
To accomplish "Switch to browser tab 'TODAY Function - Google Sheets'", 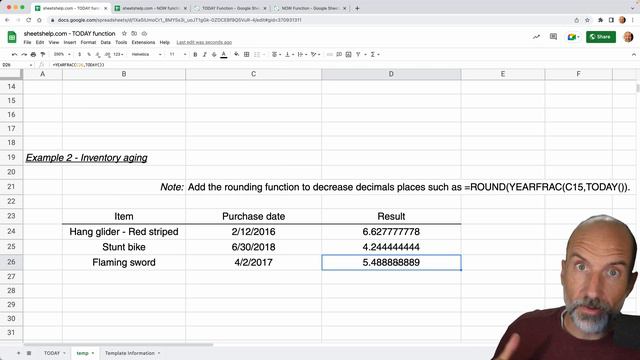I will coord(231,8).
